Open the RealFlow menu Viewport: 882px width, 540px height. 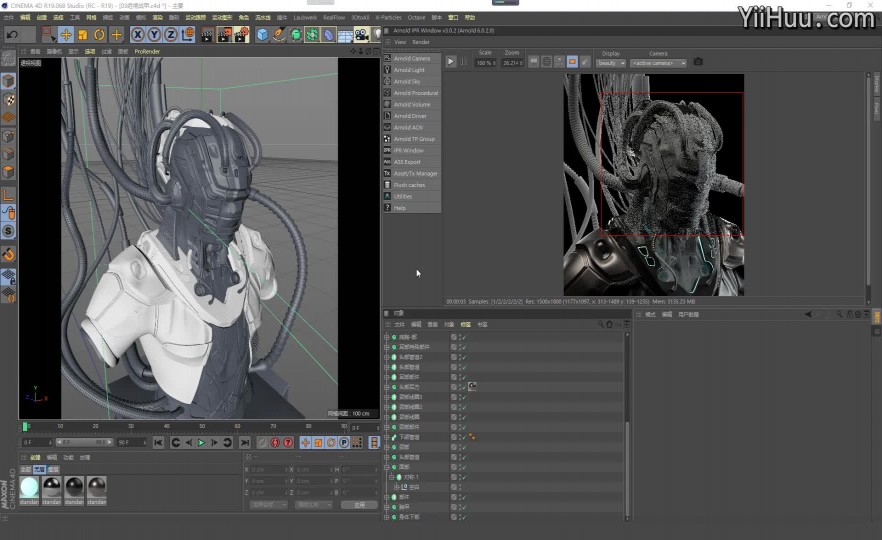(334, 17)
